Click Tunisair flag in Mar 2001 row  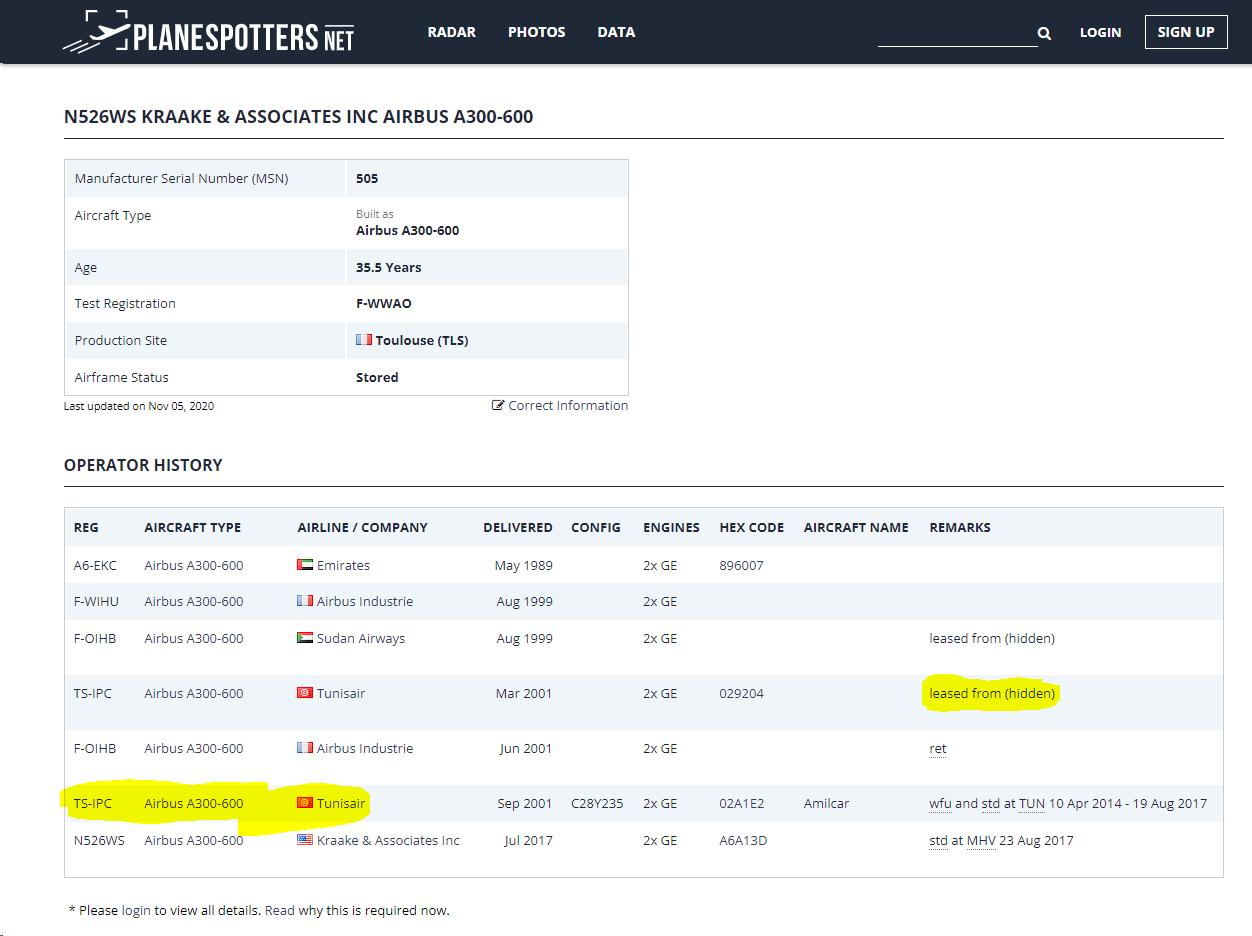305,693
